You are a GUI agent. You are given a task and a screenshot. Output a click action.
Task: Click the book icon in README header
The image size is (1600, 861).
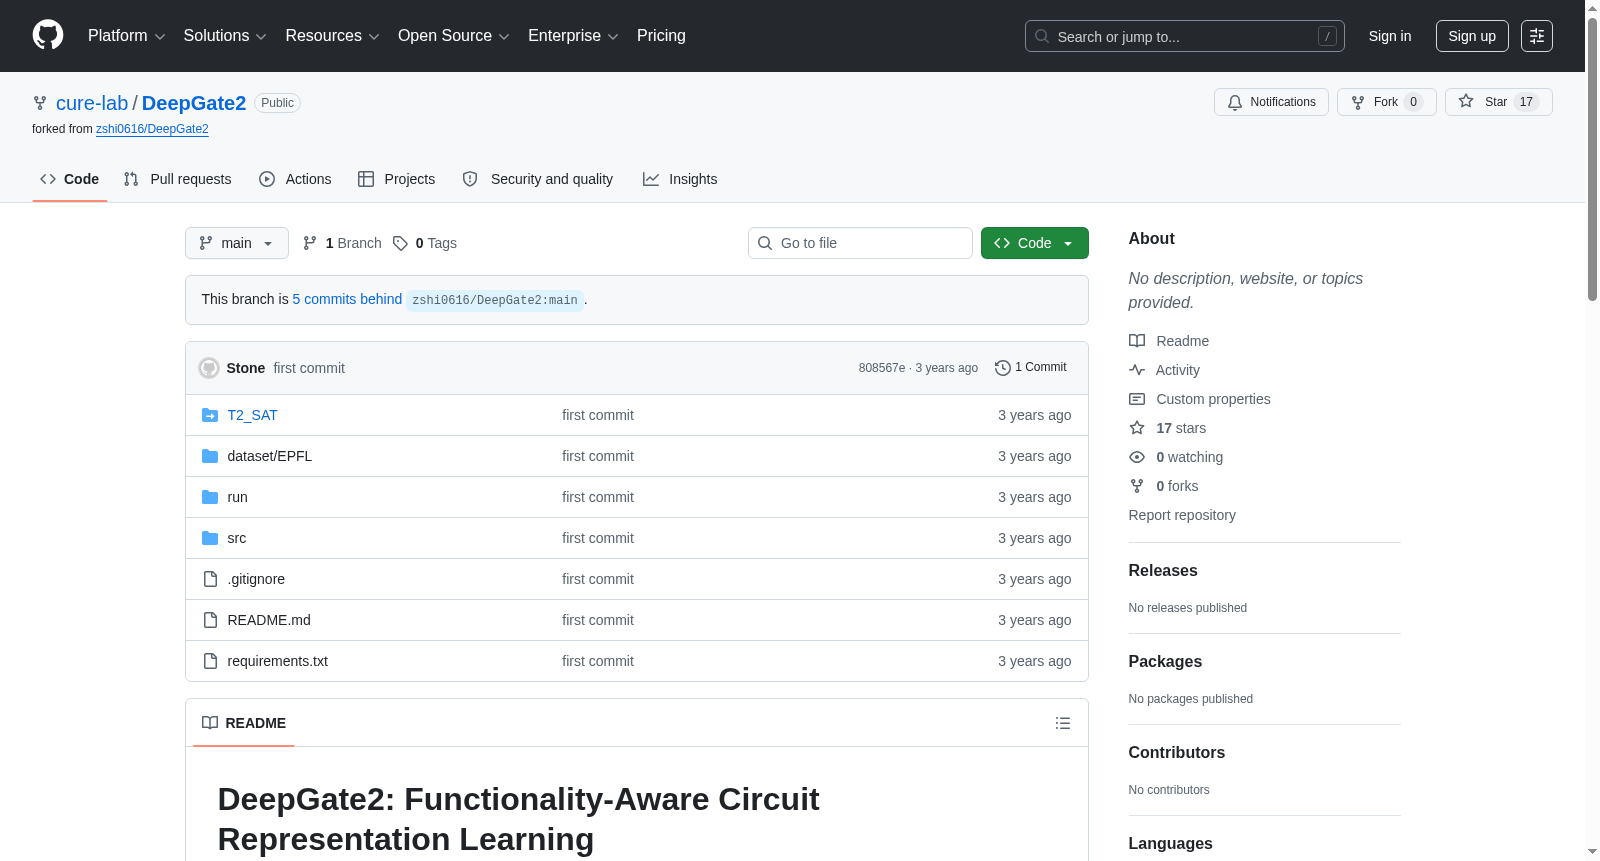[210, 723]
